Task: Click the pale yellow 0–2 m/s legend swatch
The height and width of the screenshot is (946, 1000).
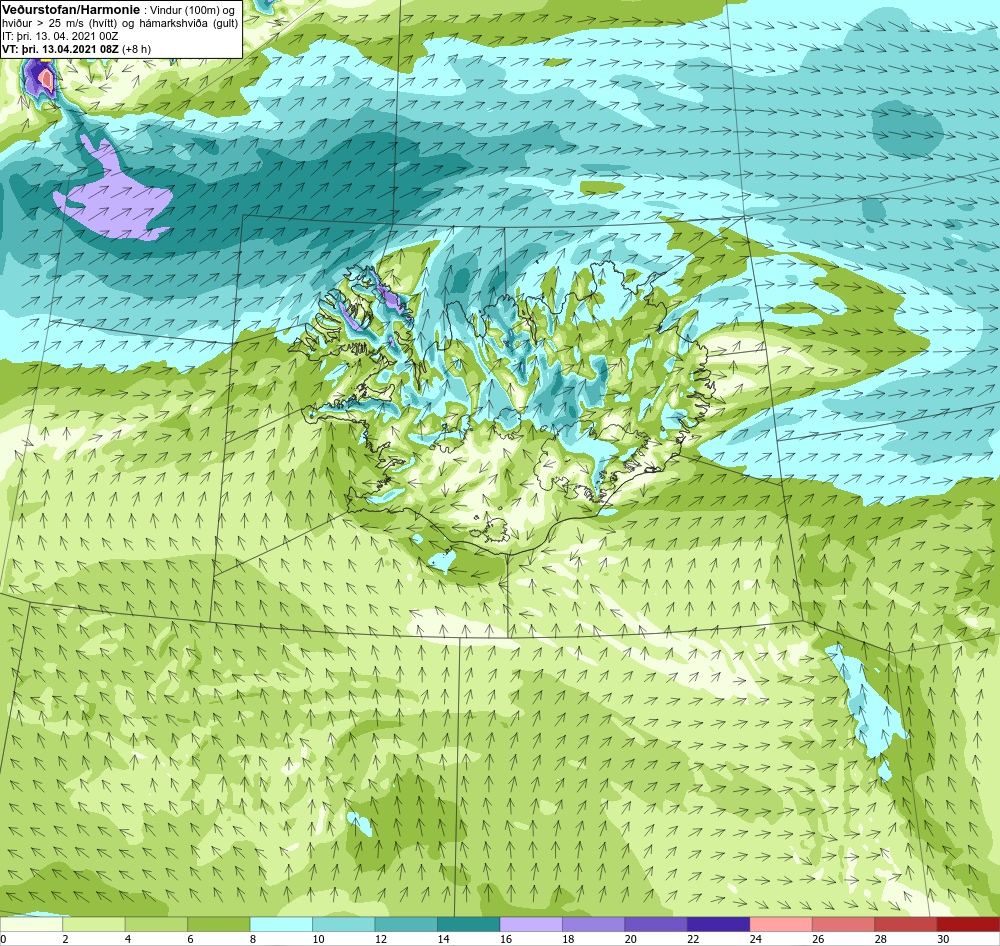Action: (x=31, y=924)
